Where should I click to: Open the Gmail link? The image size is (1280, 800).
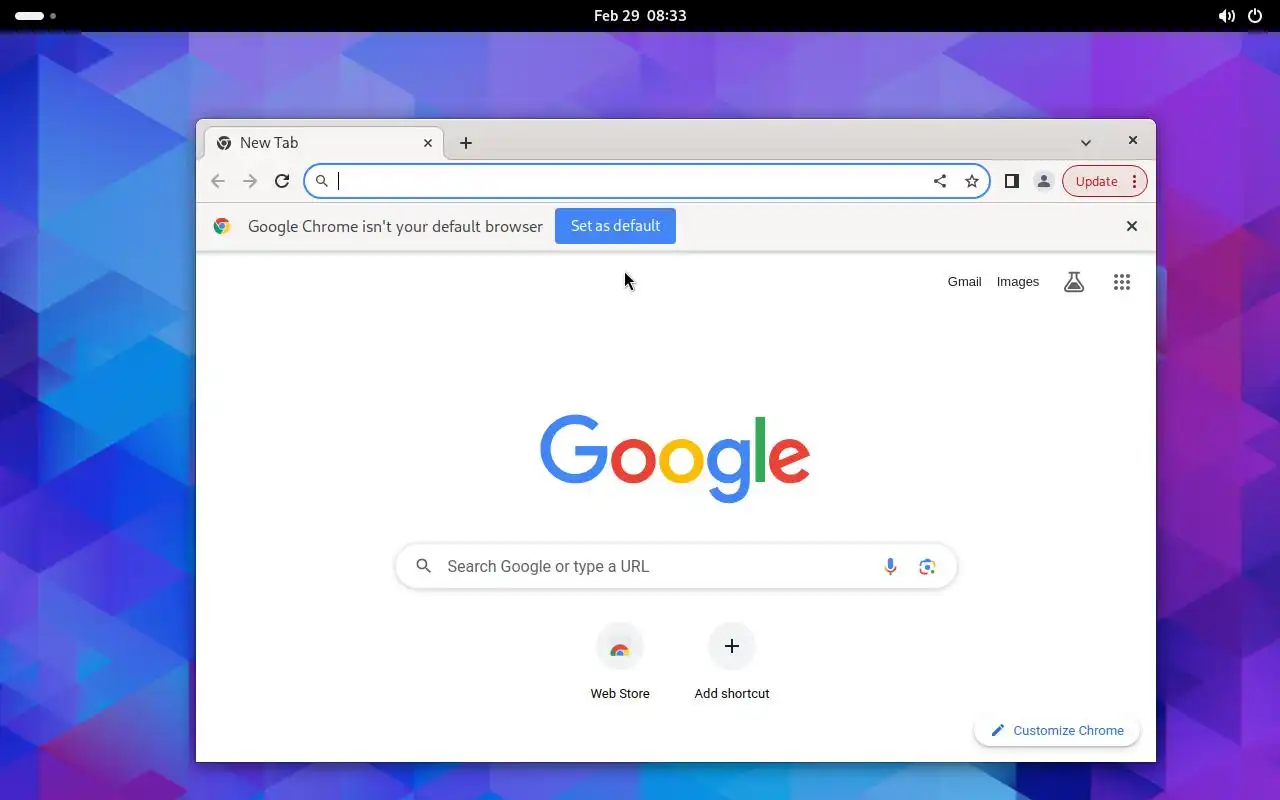coord(964,282)
